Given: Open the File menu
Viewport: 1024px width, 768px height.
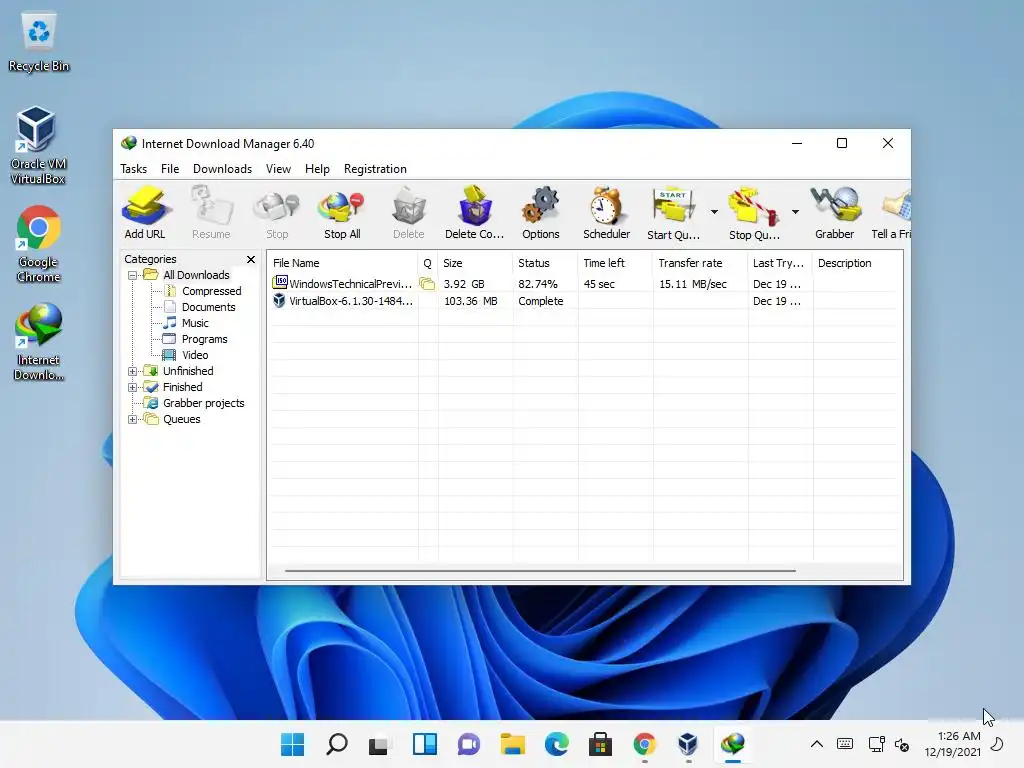Looking at the screenshot, I should coord(170,169).
